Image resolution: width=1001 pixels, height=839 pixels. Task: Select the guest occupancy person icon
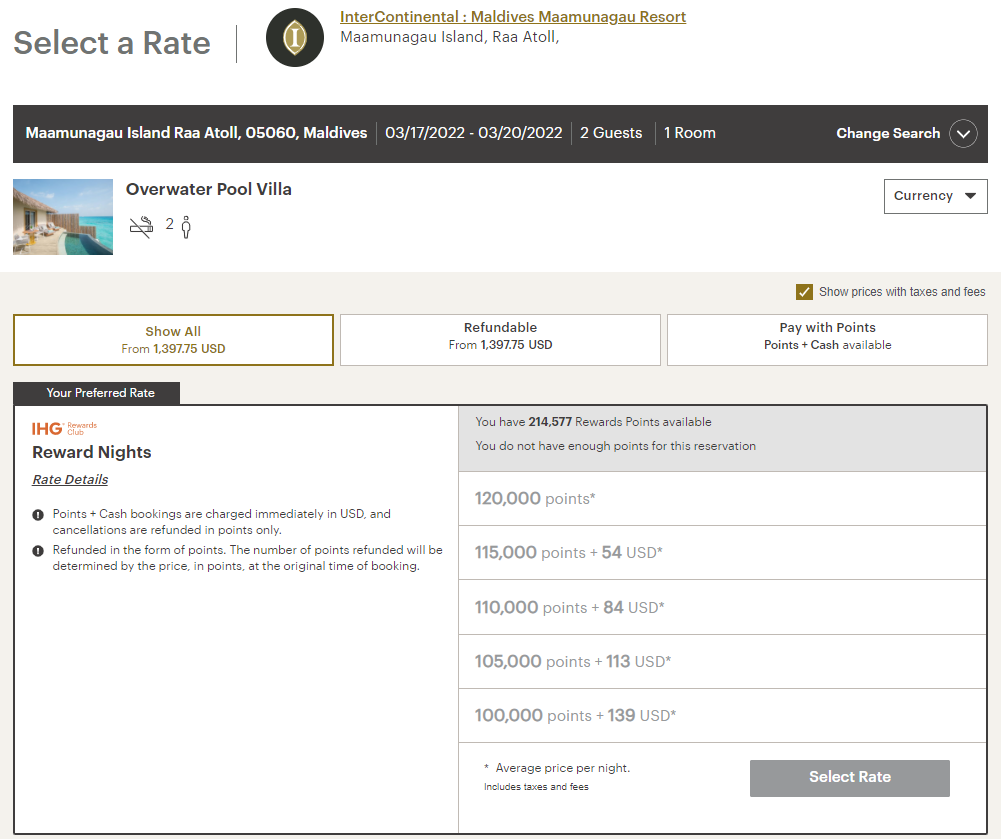(186, 227)
